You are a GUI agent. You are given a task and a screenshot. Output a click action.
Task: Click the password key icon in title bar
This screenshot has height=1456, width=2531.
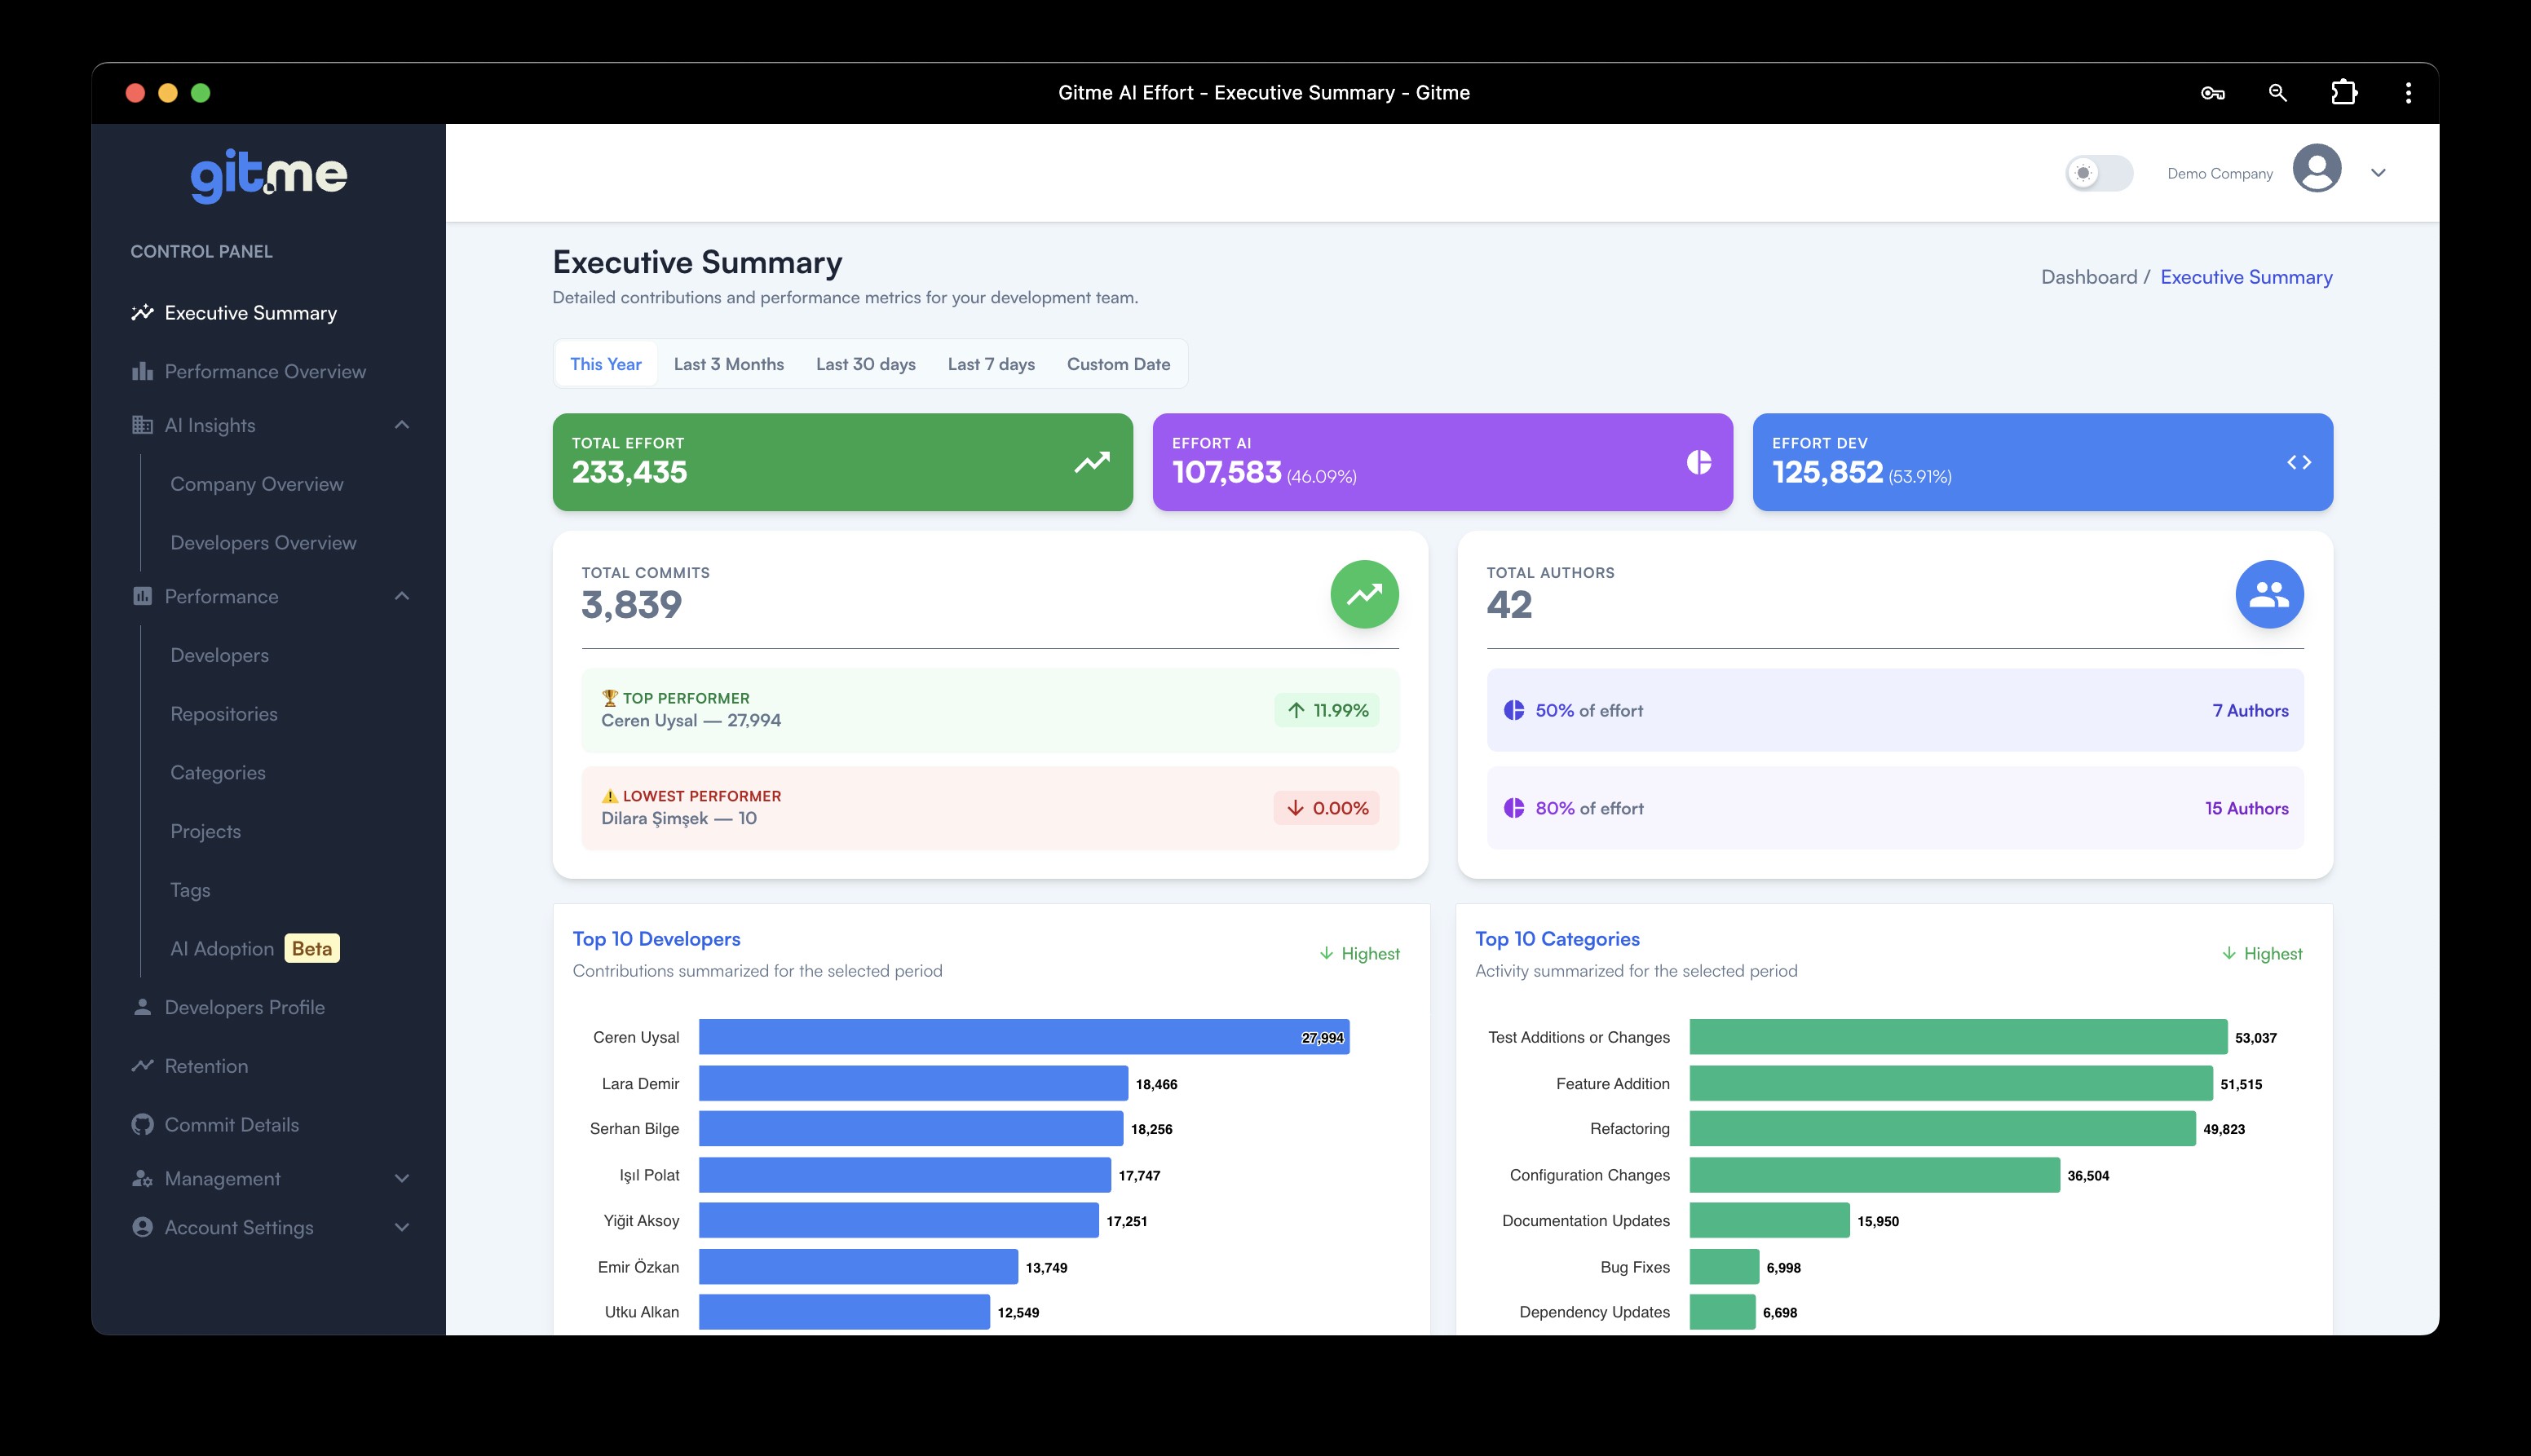pos(2212,93)
